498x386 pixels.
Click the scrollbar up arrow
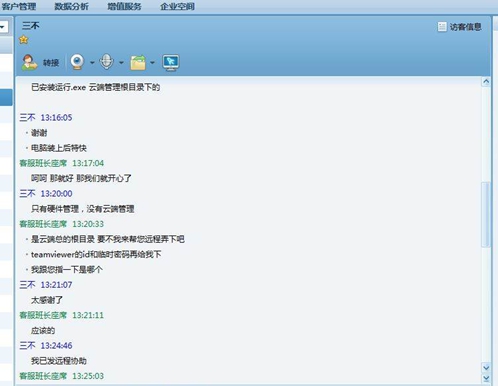(x=486, y=82)
